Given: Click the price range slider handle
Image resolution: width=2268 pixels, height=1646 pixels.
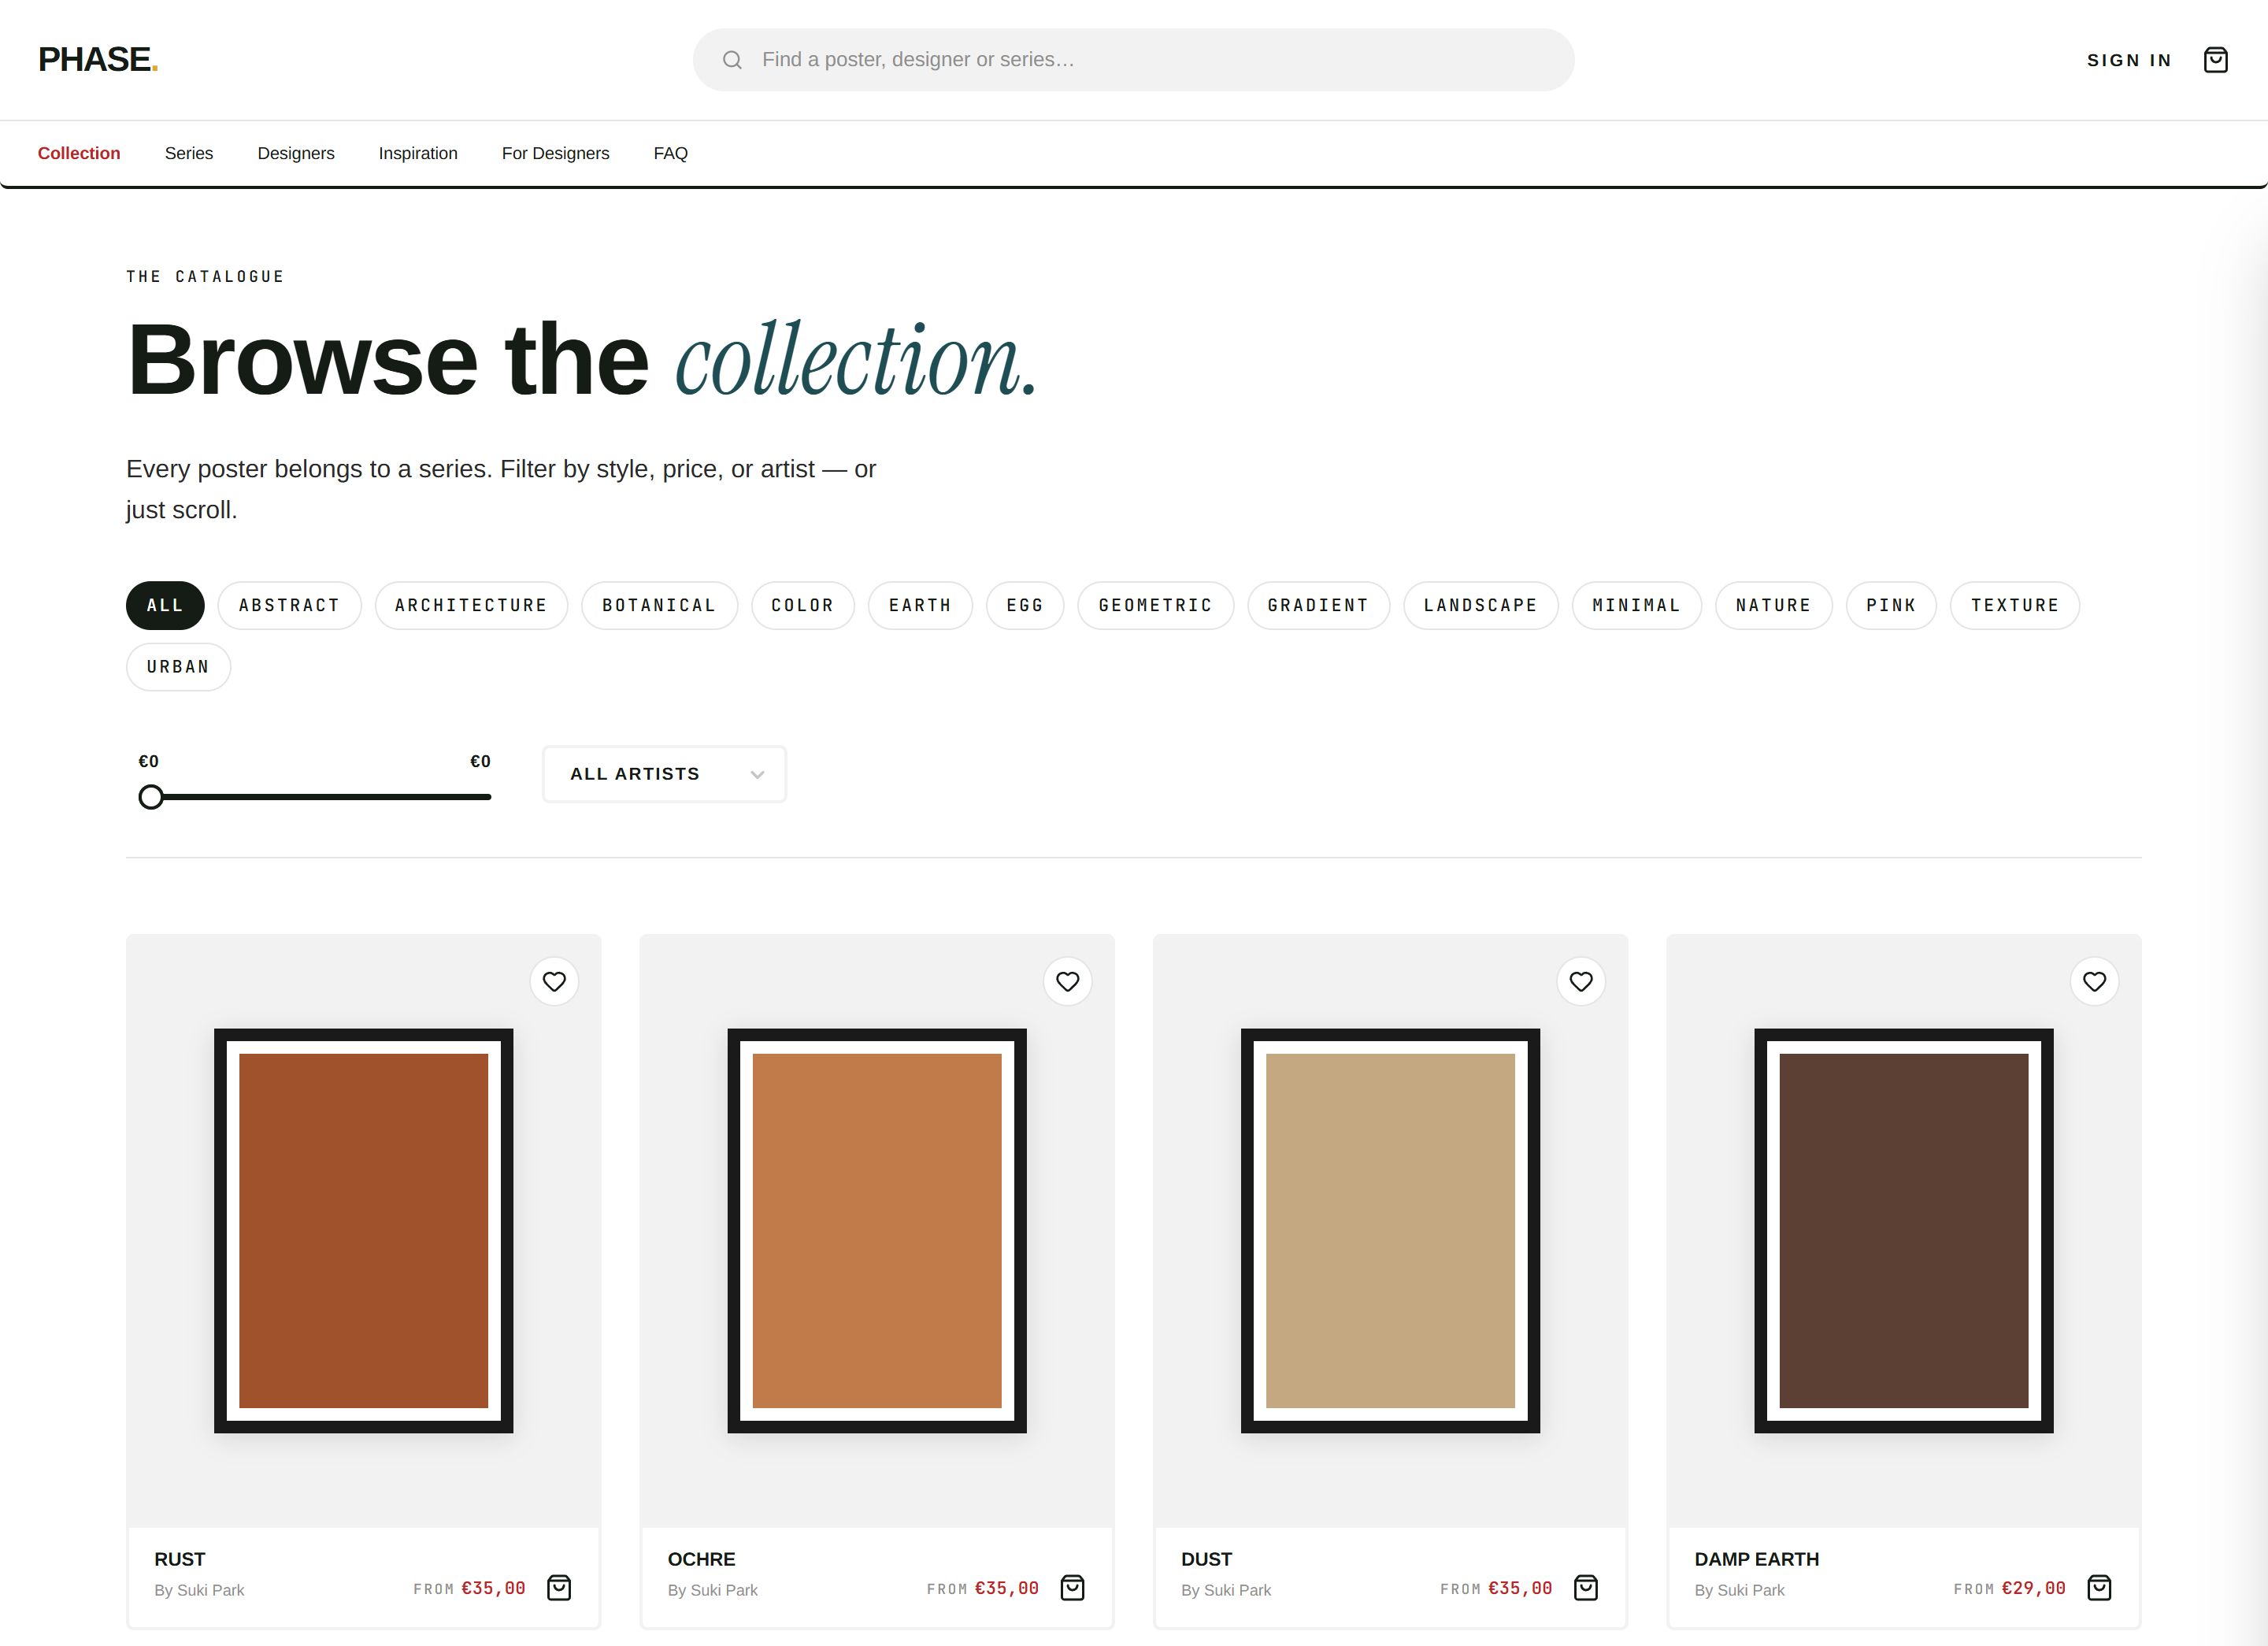Looking at the screenshot, I should pyautogui.click(x=151, y=797).
